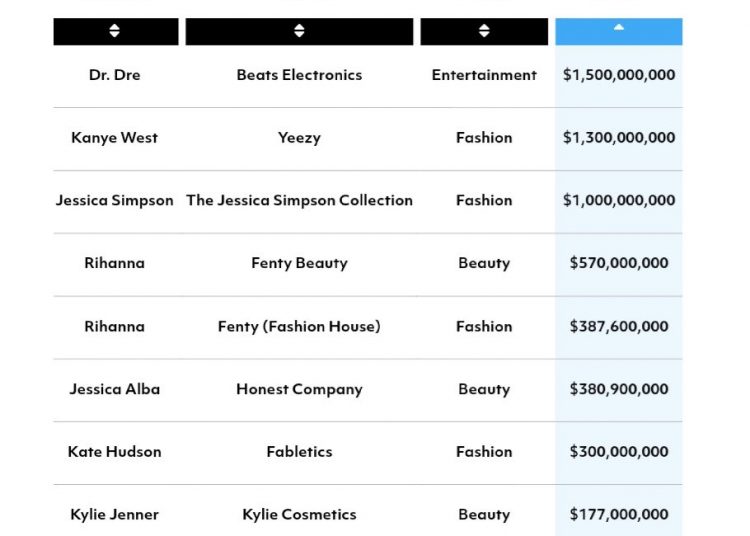Click the $1,500,000,000 value cell

[619, 75]
